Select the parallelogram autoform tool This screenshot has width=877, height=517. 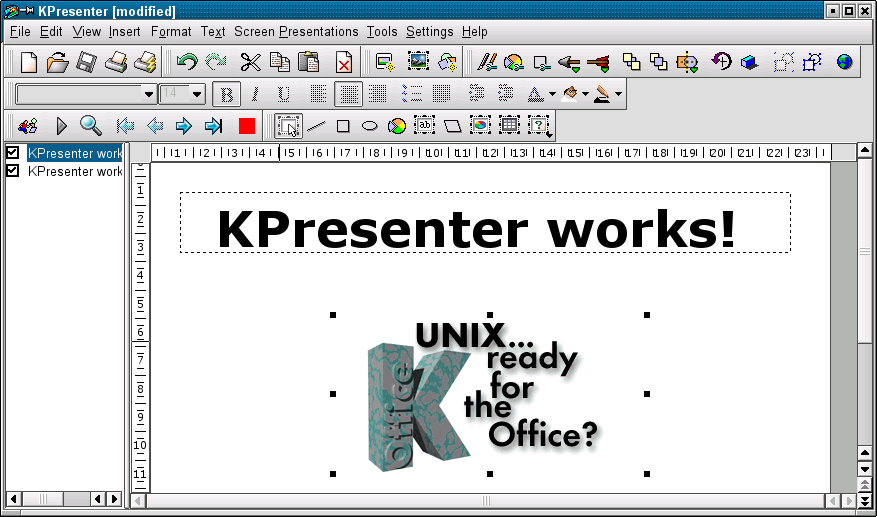click(452, 126)
